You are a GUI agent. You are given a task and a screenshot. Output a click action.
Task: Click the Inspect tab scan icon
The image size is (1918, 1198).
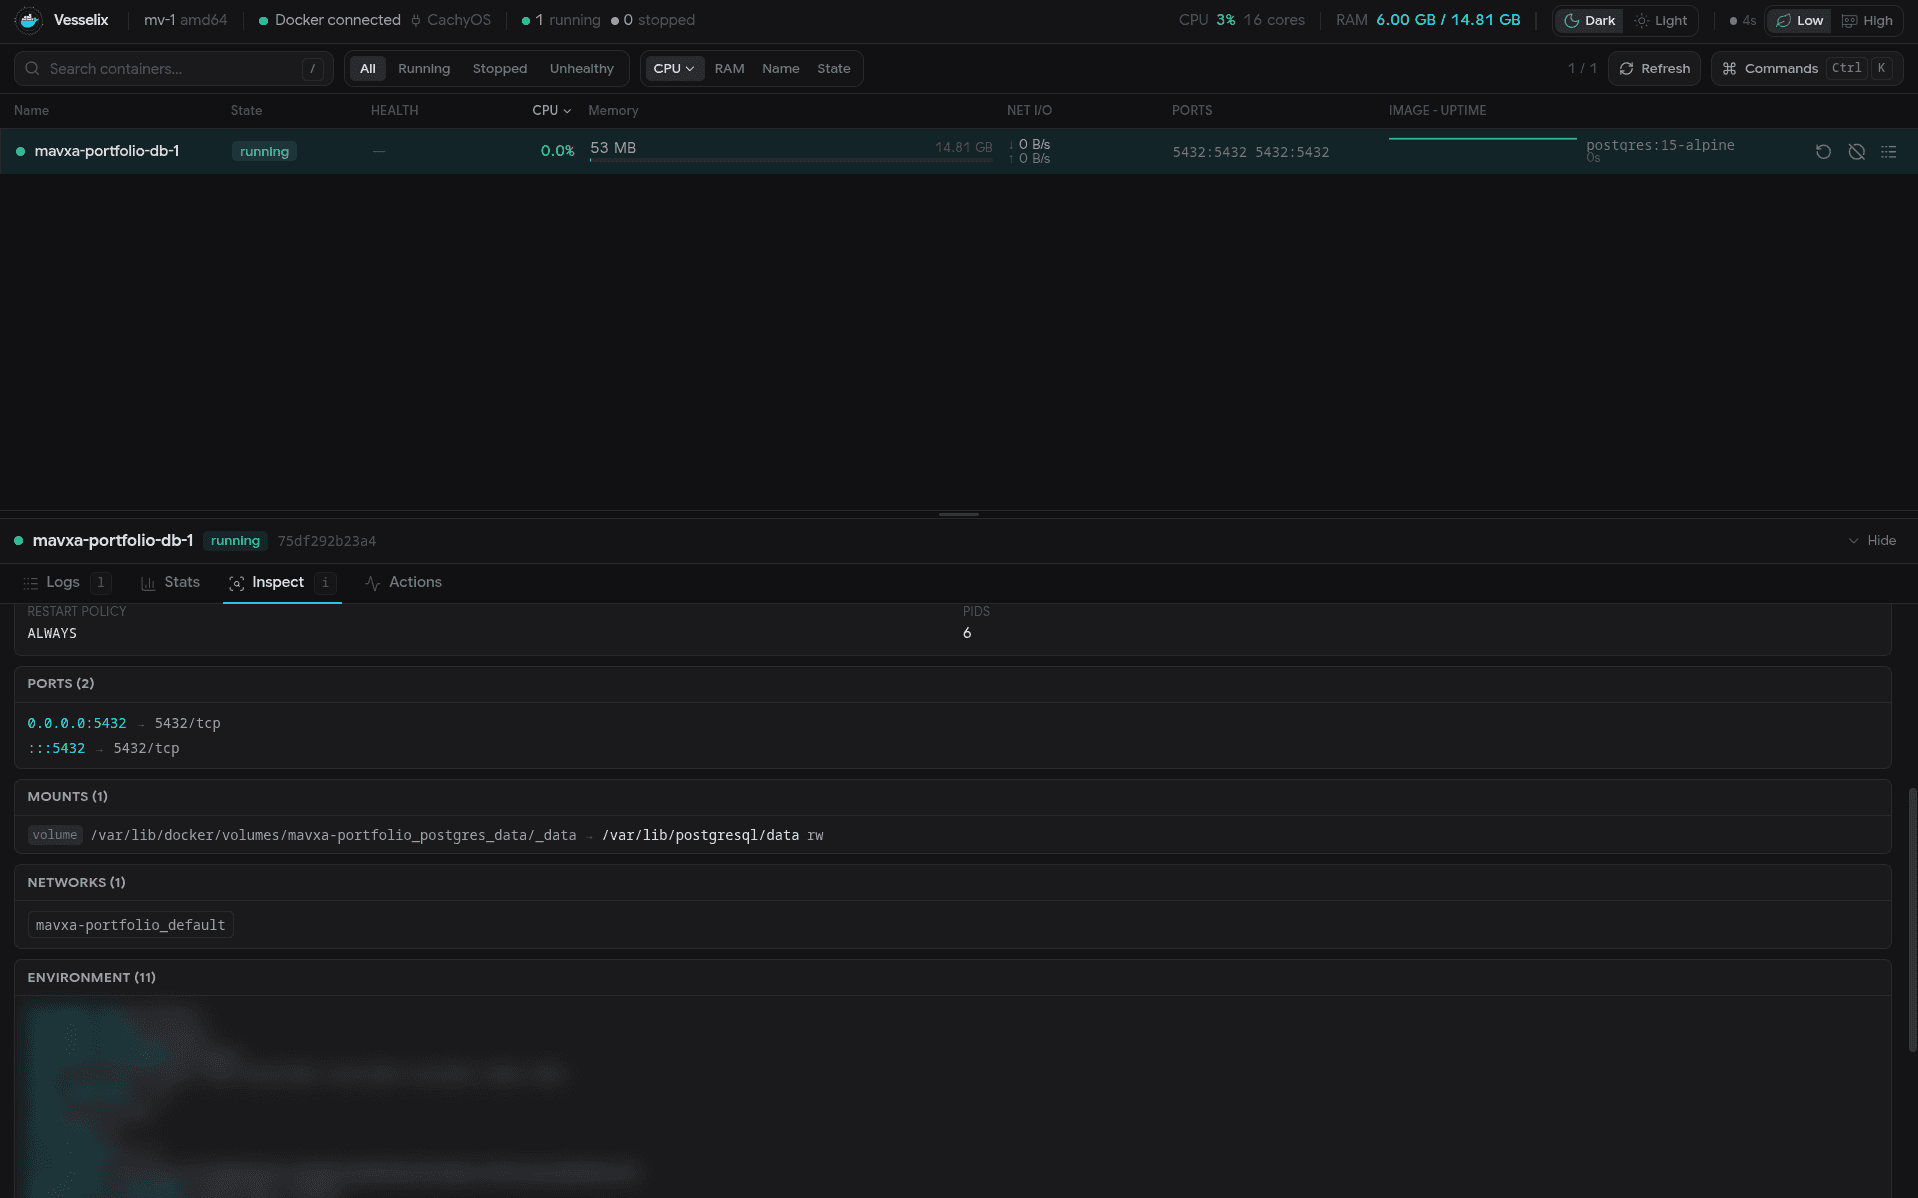(236, 583)
